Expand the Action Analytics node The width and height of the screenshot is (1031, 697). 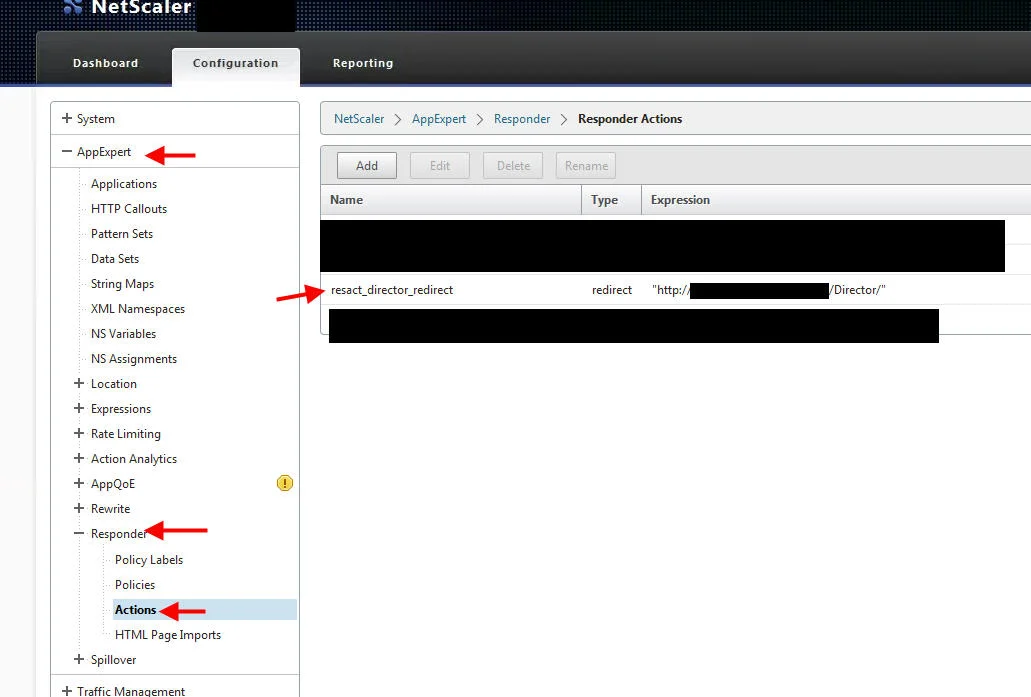point(79,458)
